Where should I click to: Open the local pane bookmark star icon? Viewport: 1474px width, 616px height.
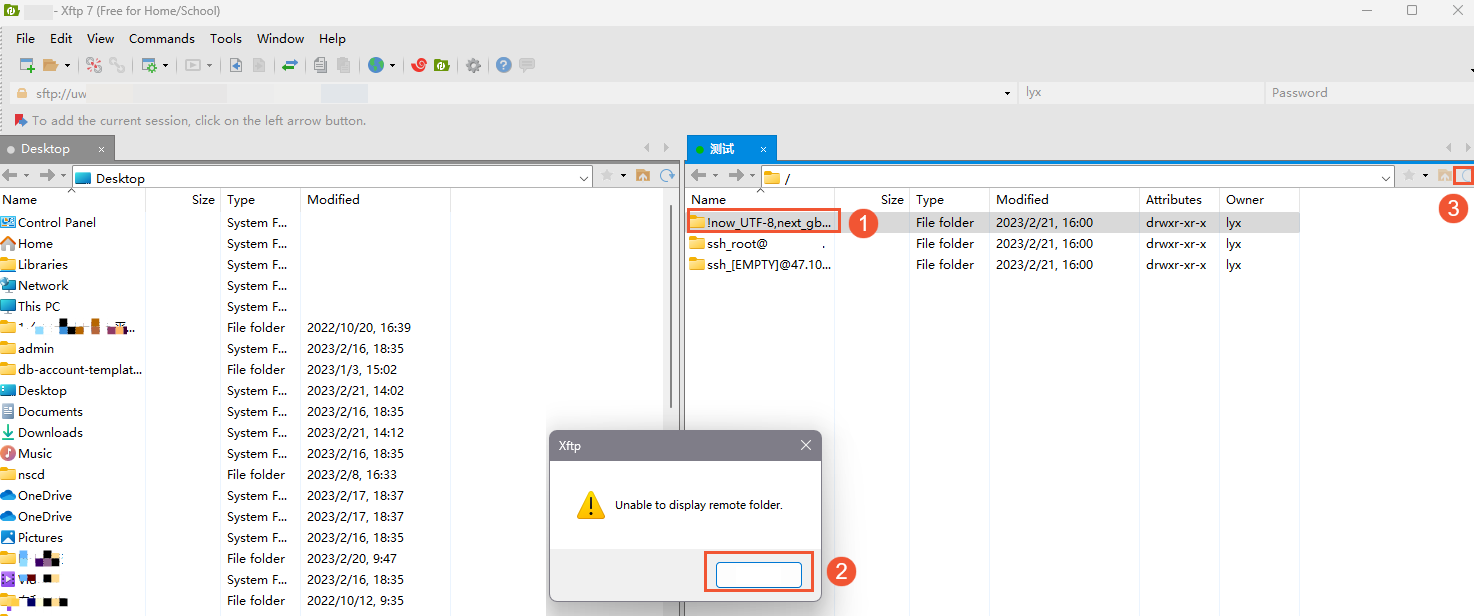click(x=607, y=175)
